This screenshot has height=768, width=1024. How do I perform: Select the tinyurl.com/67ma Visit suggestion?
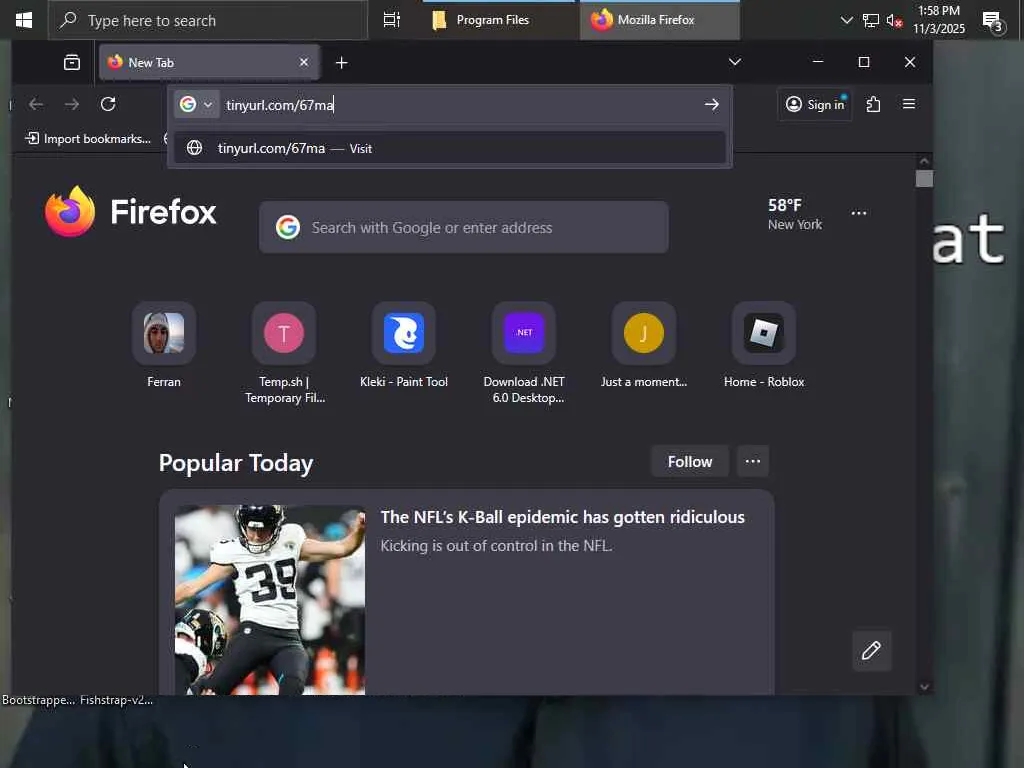pyautogui.click(x=450, y=148)
